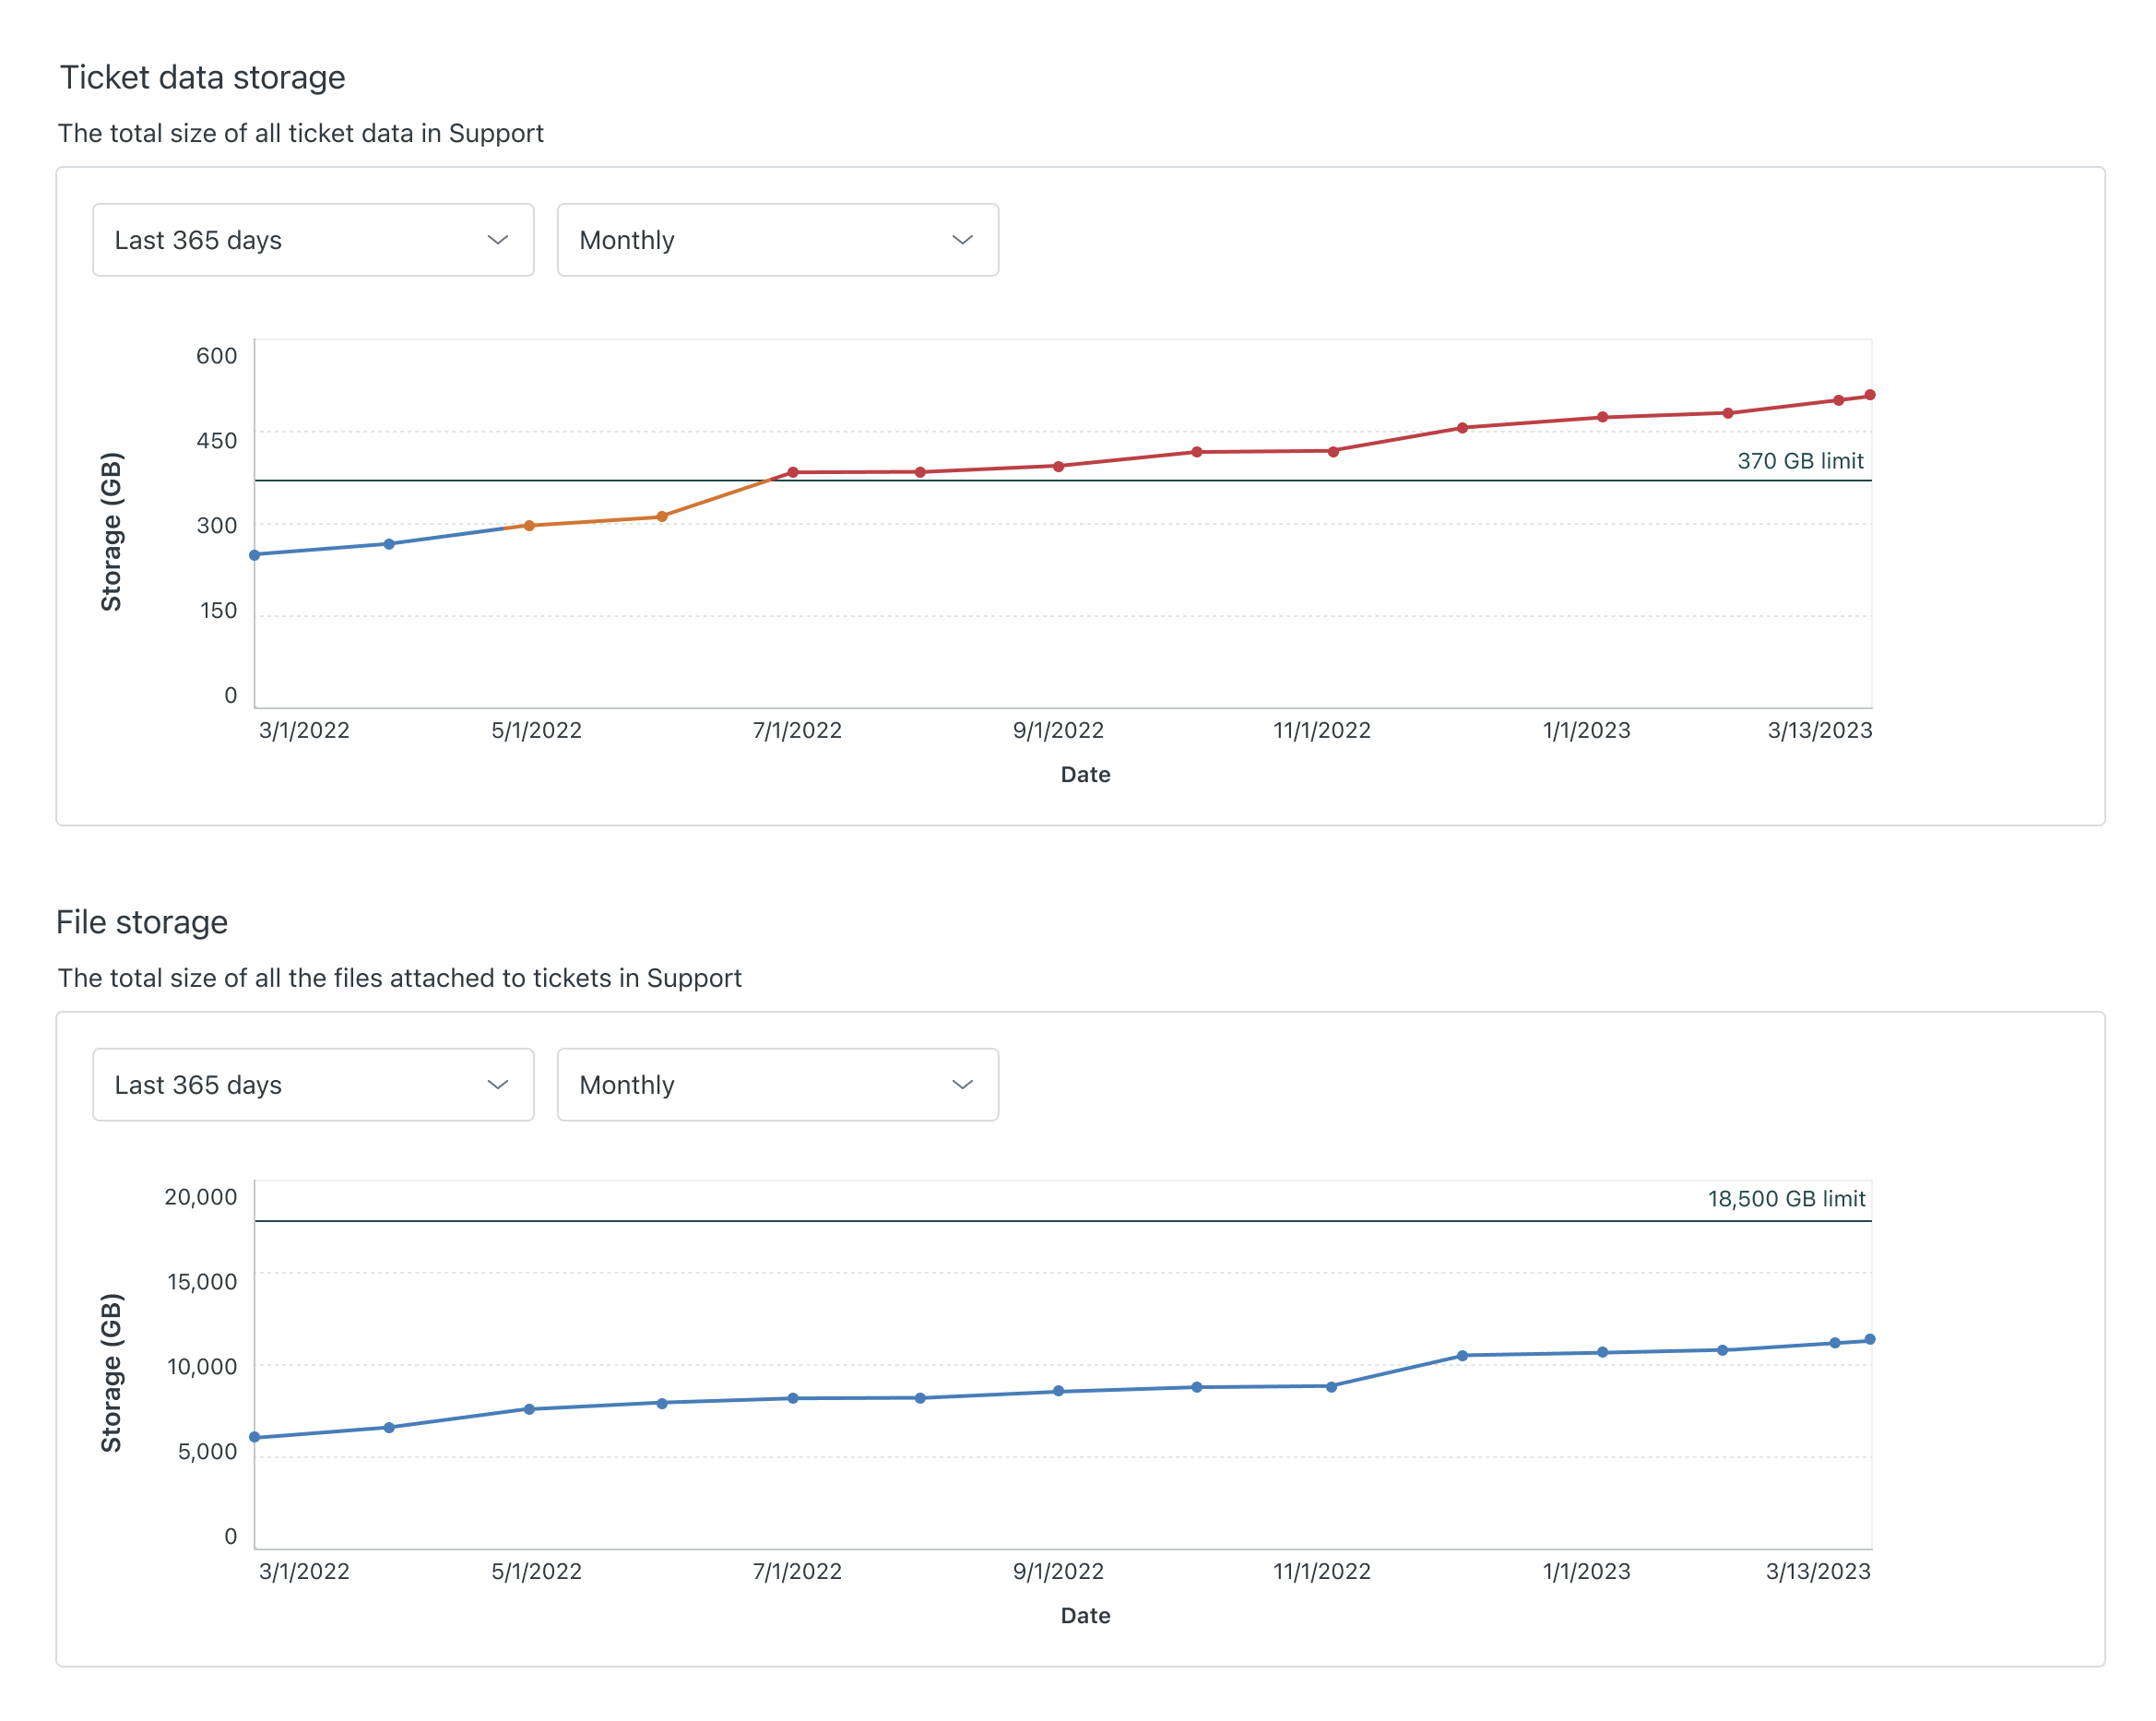Screen dimensions: 2156x1721
Task: Open File storage 'Monthly' interval dropdown
Action: pyautogui.click(x=776, y=1084)
